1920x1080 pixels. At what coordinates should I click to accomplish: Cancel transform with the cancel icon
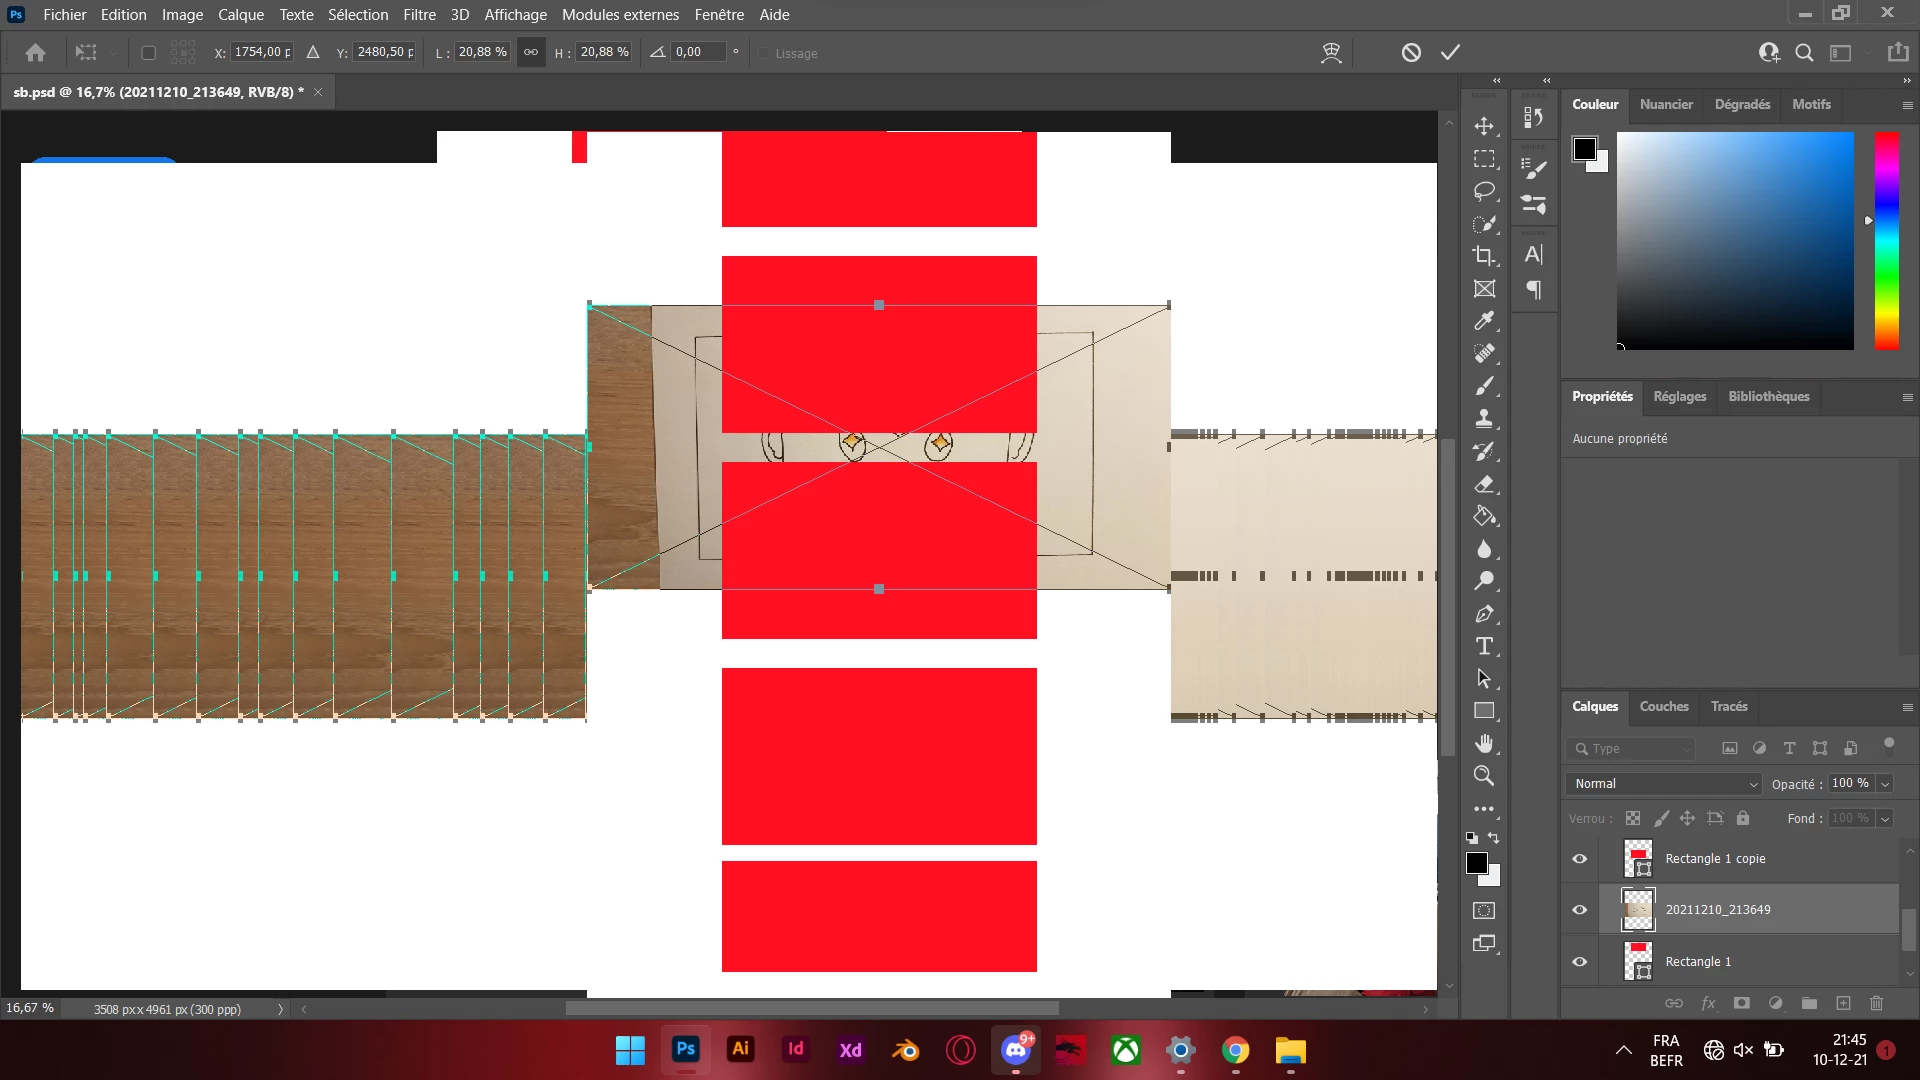(1411, 53)
